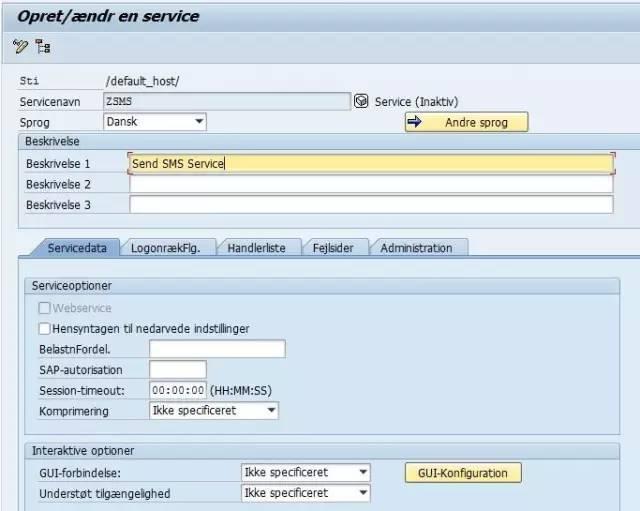Toggle the Webservice checkbox
The image size is (640, 511).
click(x=44, y=308)
